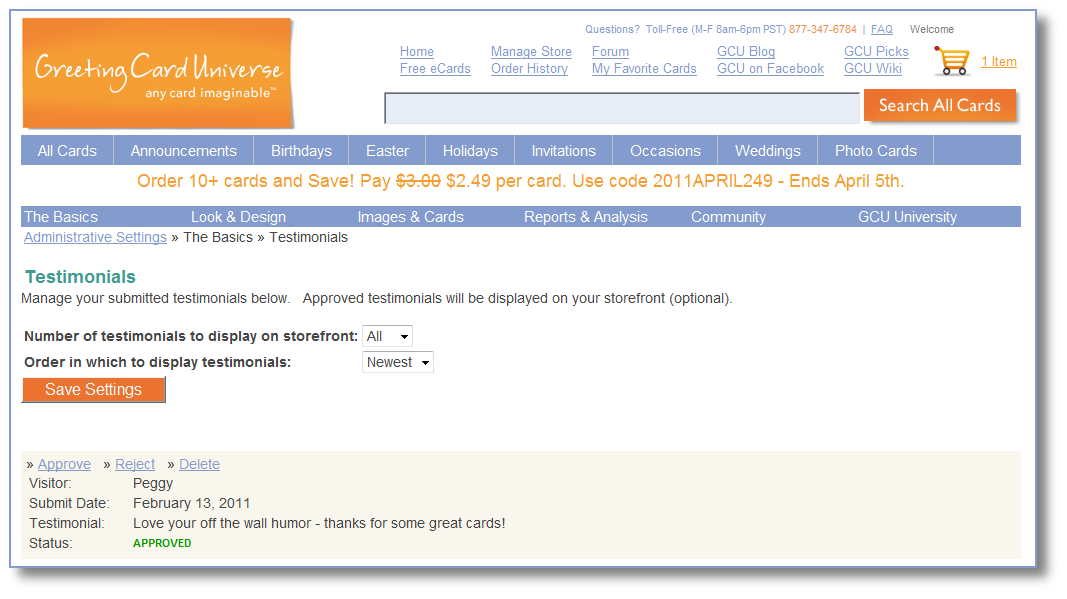The width and height of the screenshot is (1067, 599).
Task: Click the APPROVED status text
Action: coord(162,543)
